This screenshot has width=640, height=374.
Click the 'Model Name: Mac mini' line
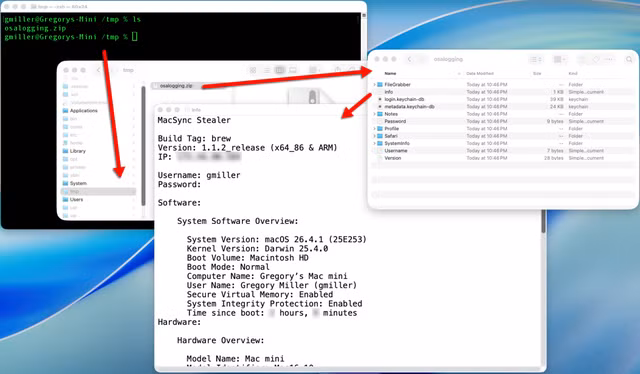(x=235, y=359)
